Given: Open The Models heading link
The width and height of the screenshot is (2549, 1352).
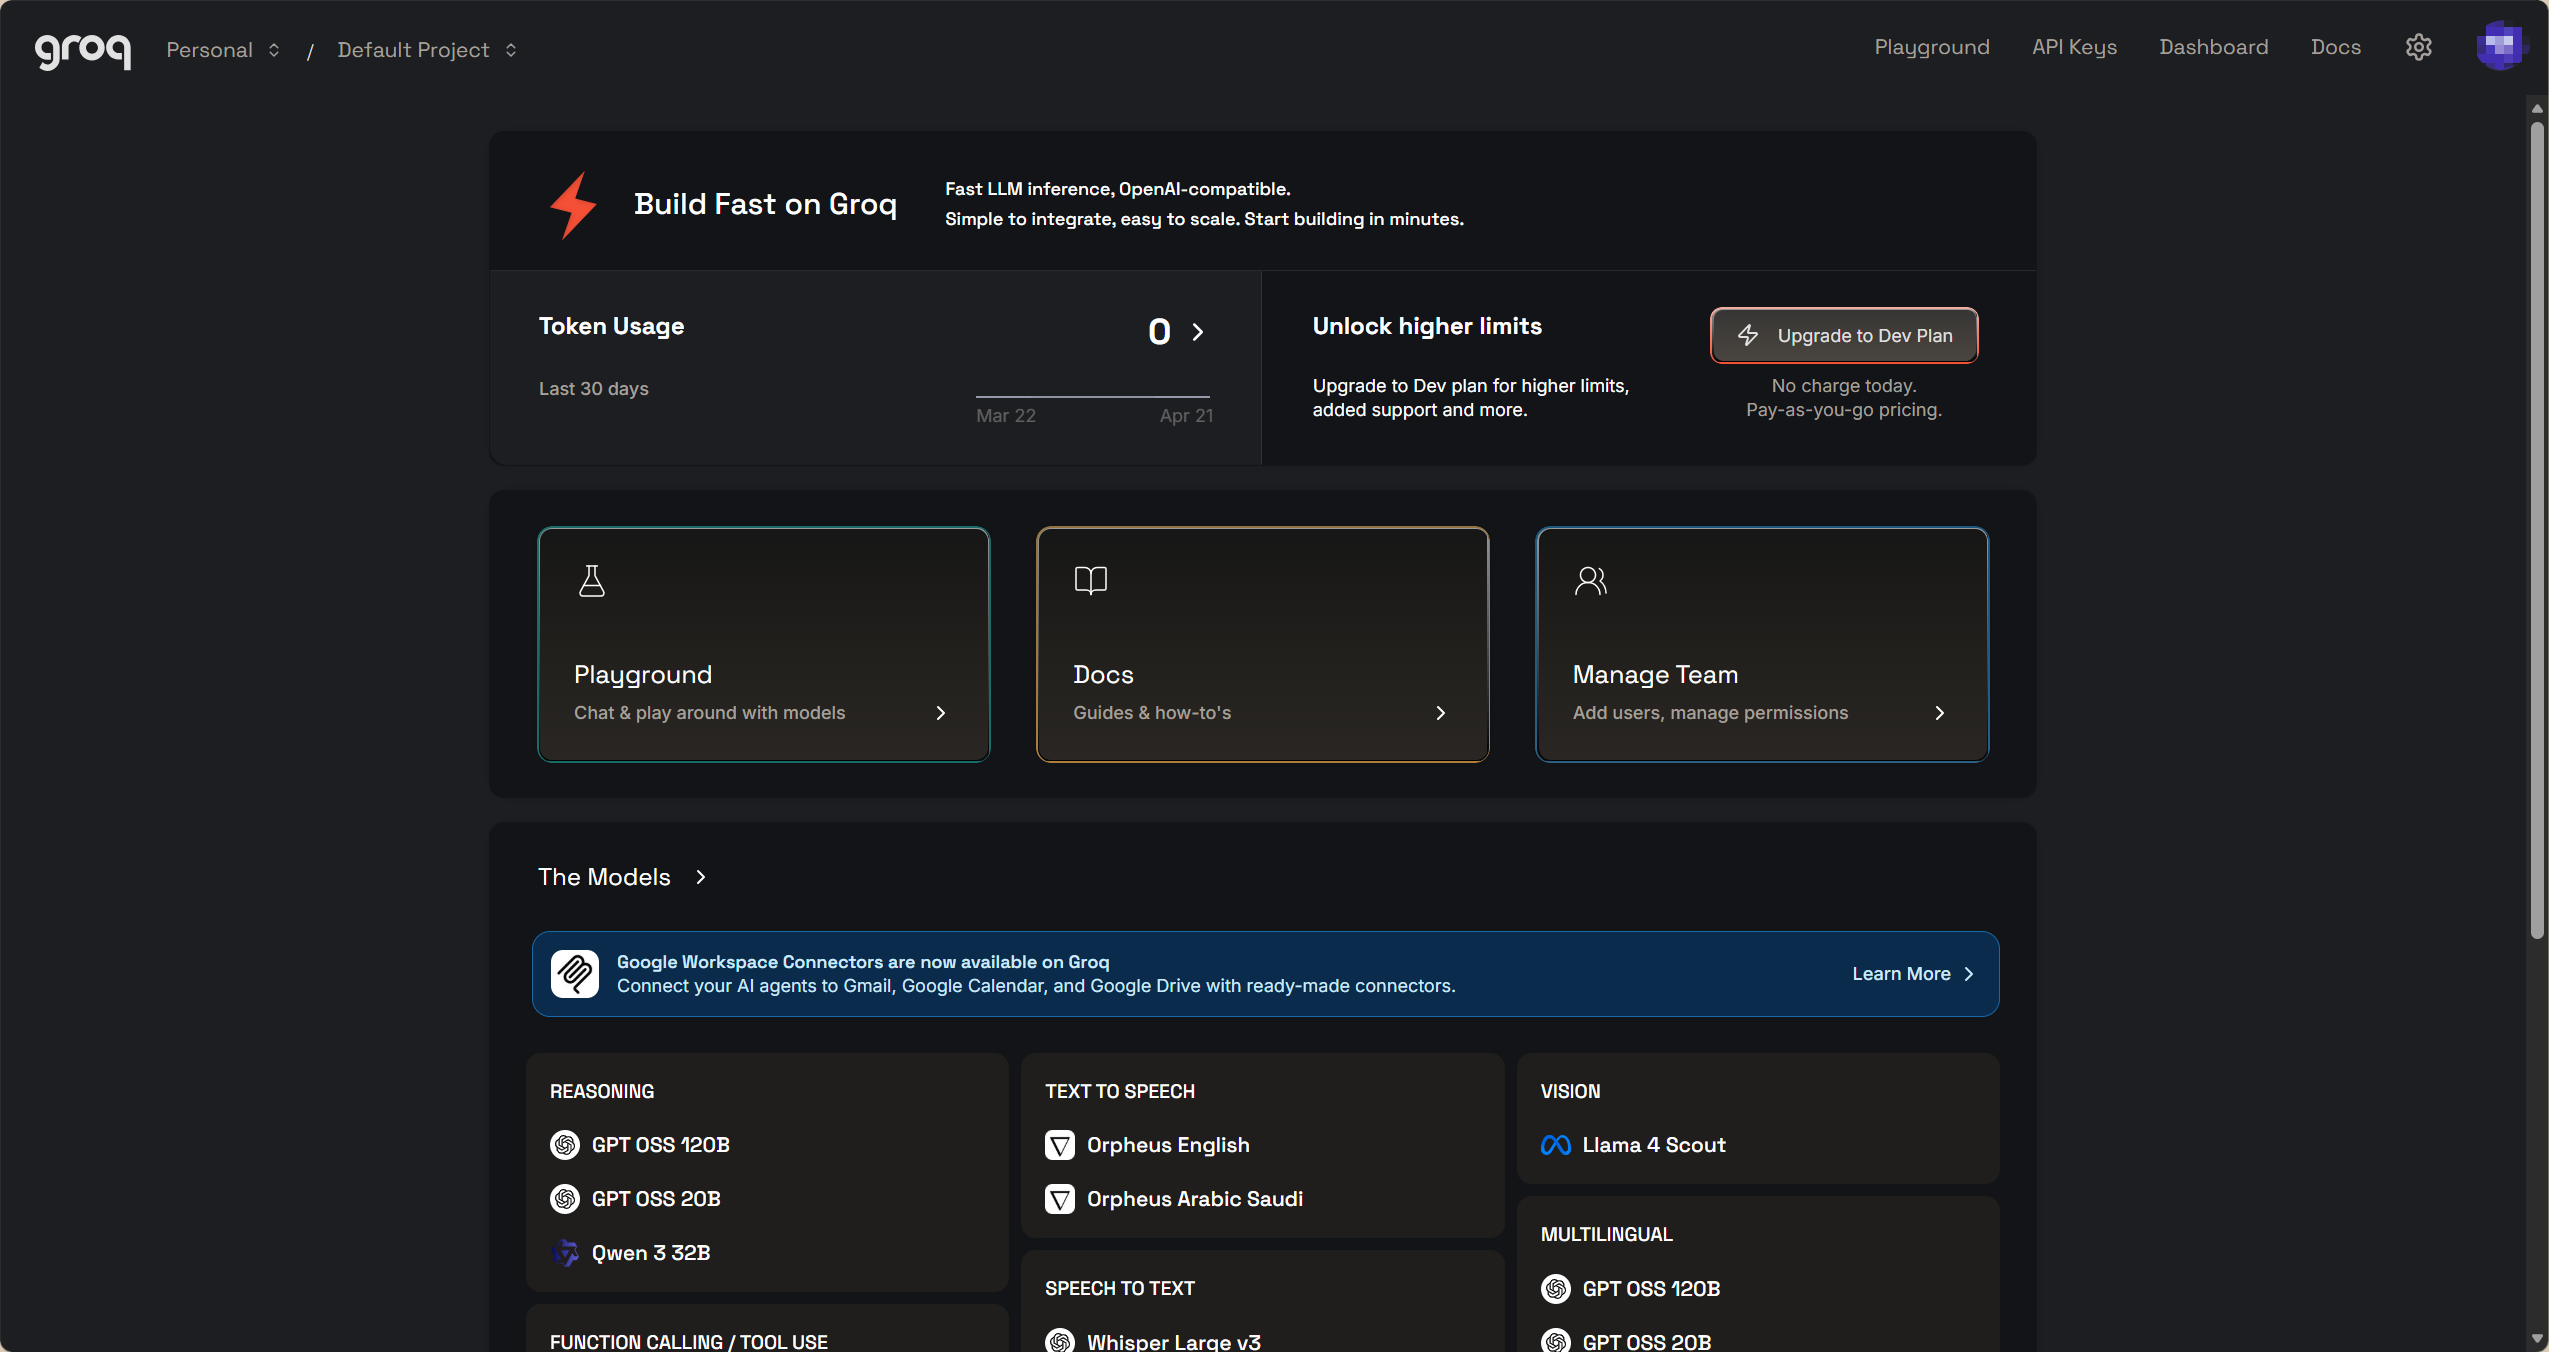Looking at the screenshot, I should pyautogui.click(x=604, y=877).
